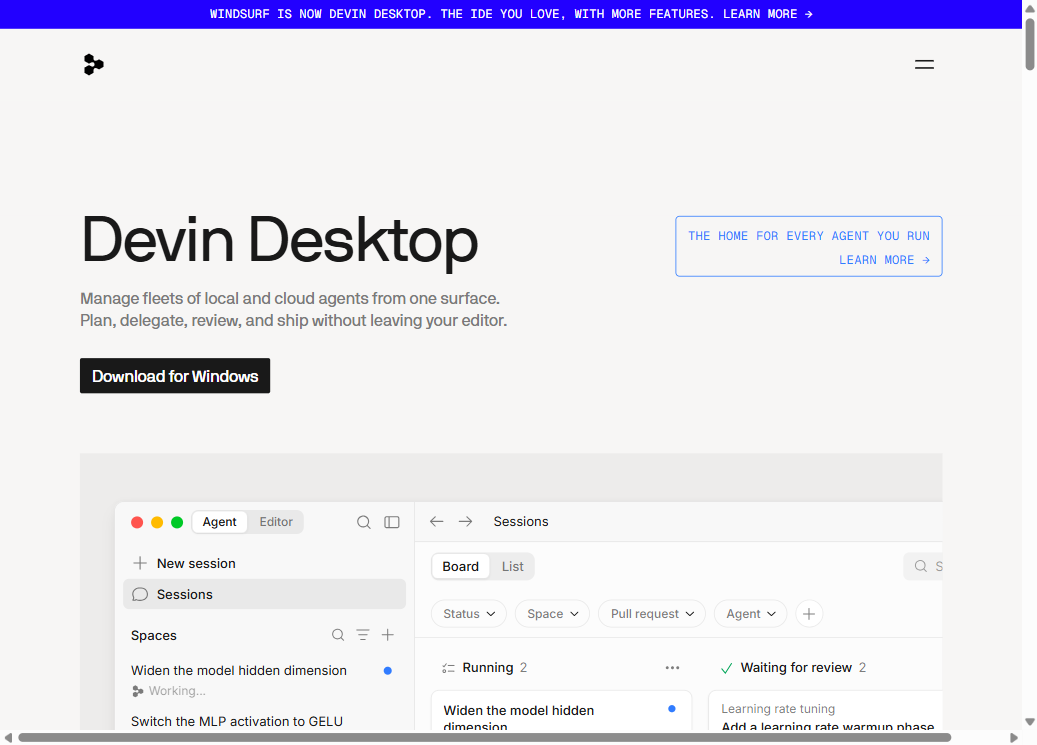This screenshot has height=745, width=1037.
Task: Select the List view tab
Action: pyautogui.click(x=513, y=566)
